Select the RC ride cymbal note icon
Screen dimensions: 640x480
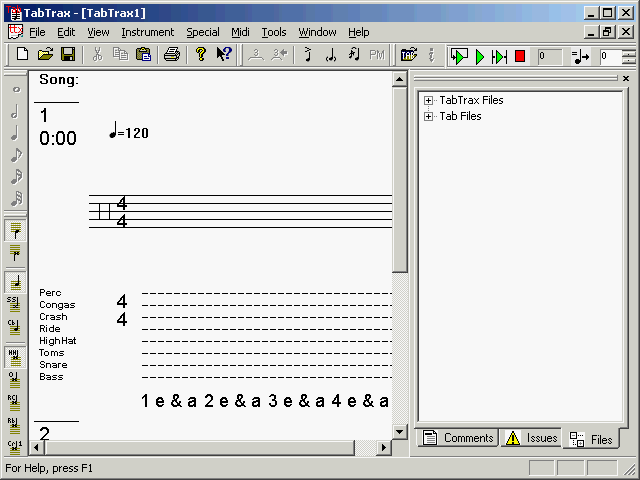(x=14, y=402)
